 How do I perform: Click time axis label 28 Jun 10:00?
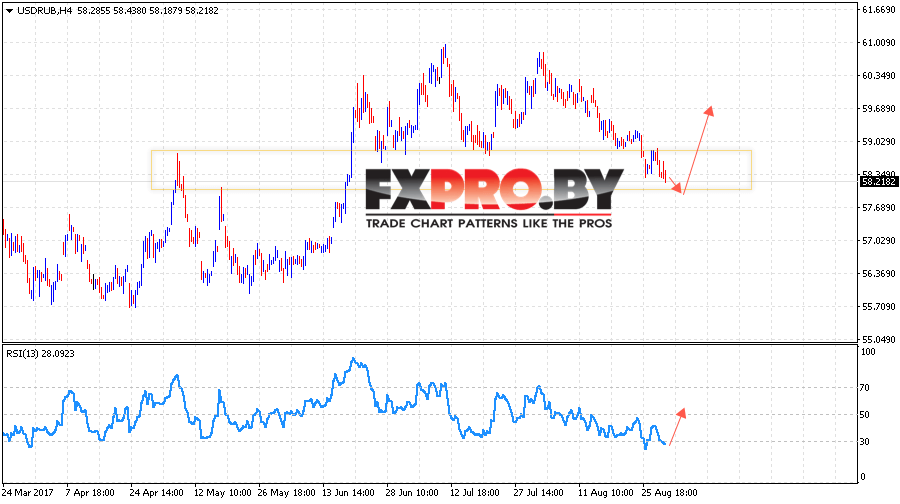click(x=412, y=493)
